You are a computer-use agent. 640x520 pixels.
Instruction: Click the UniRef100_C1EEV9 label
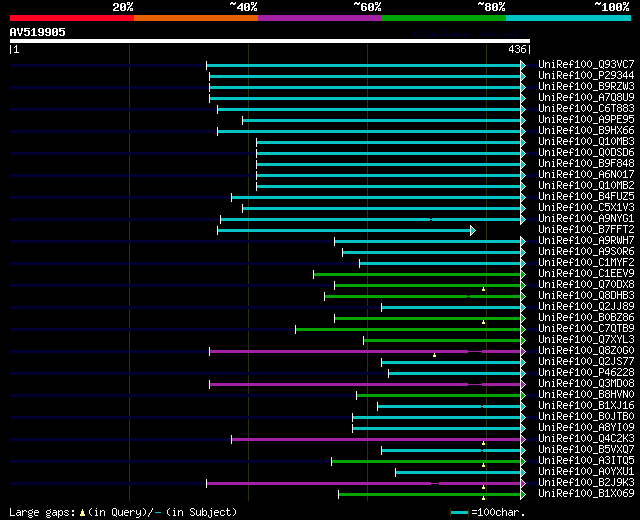click(586, 273)
